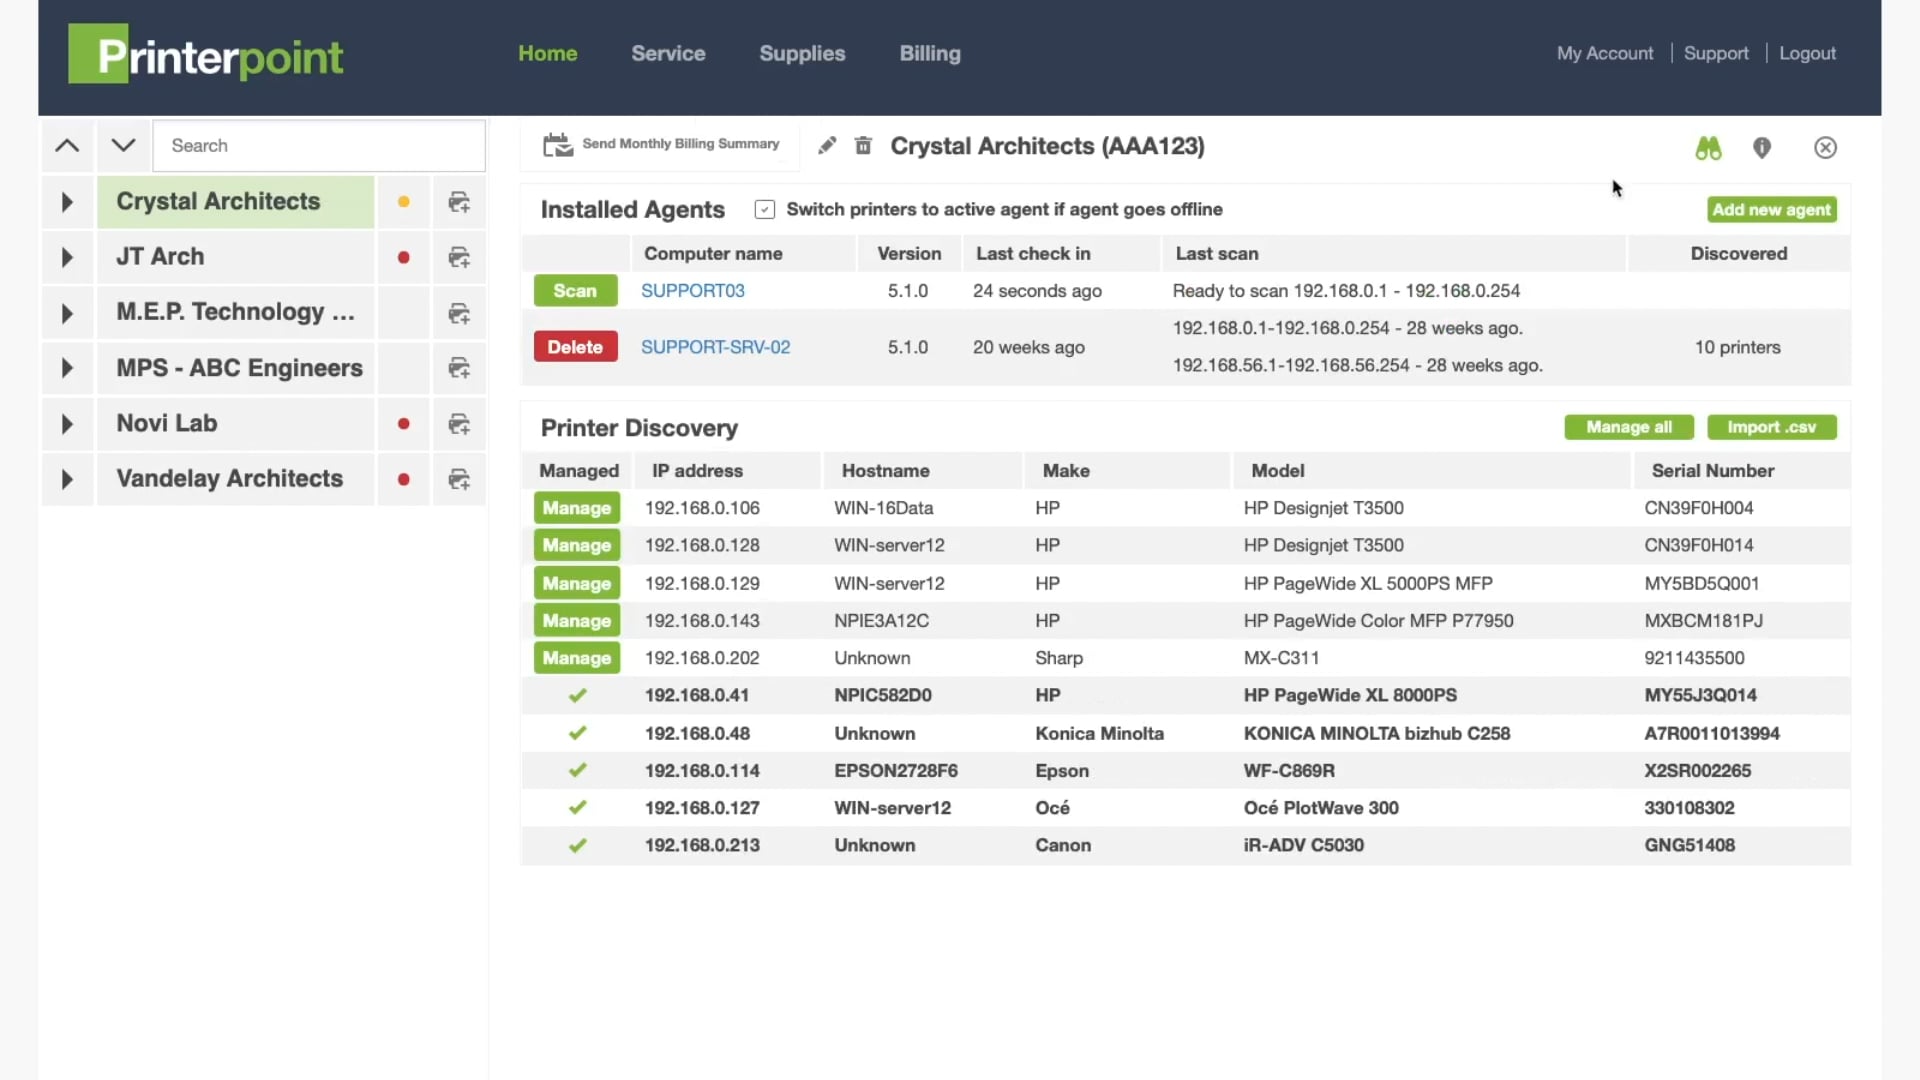Expand the M.E.P. Technology tree row
Viewport: 1920px width, 1080px height.
(67, 313)
